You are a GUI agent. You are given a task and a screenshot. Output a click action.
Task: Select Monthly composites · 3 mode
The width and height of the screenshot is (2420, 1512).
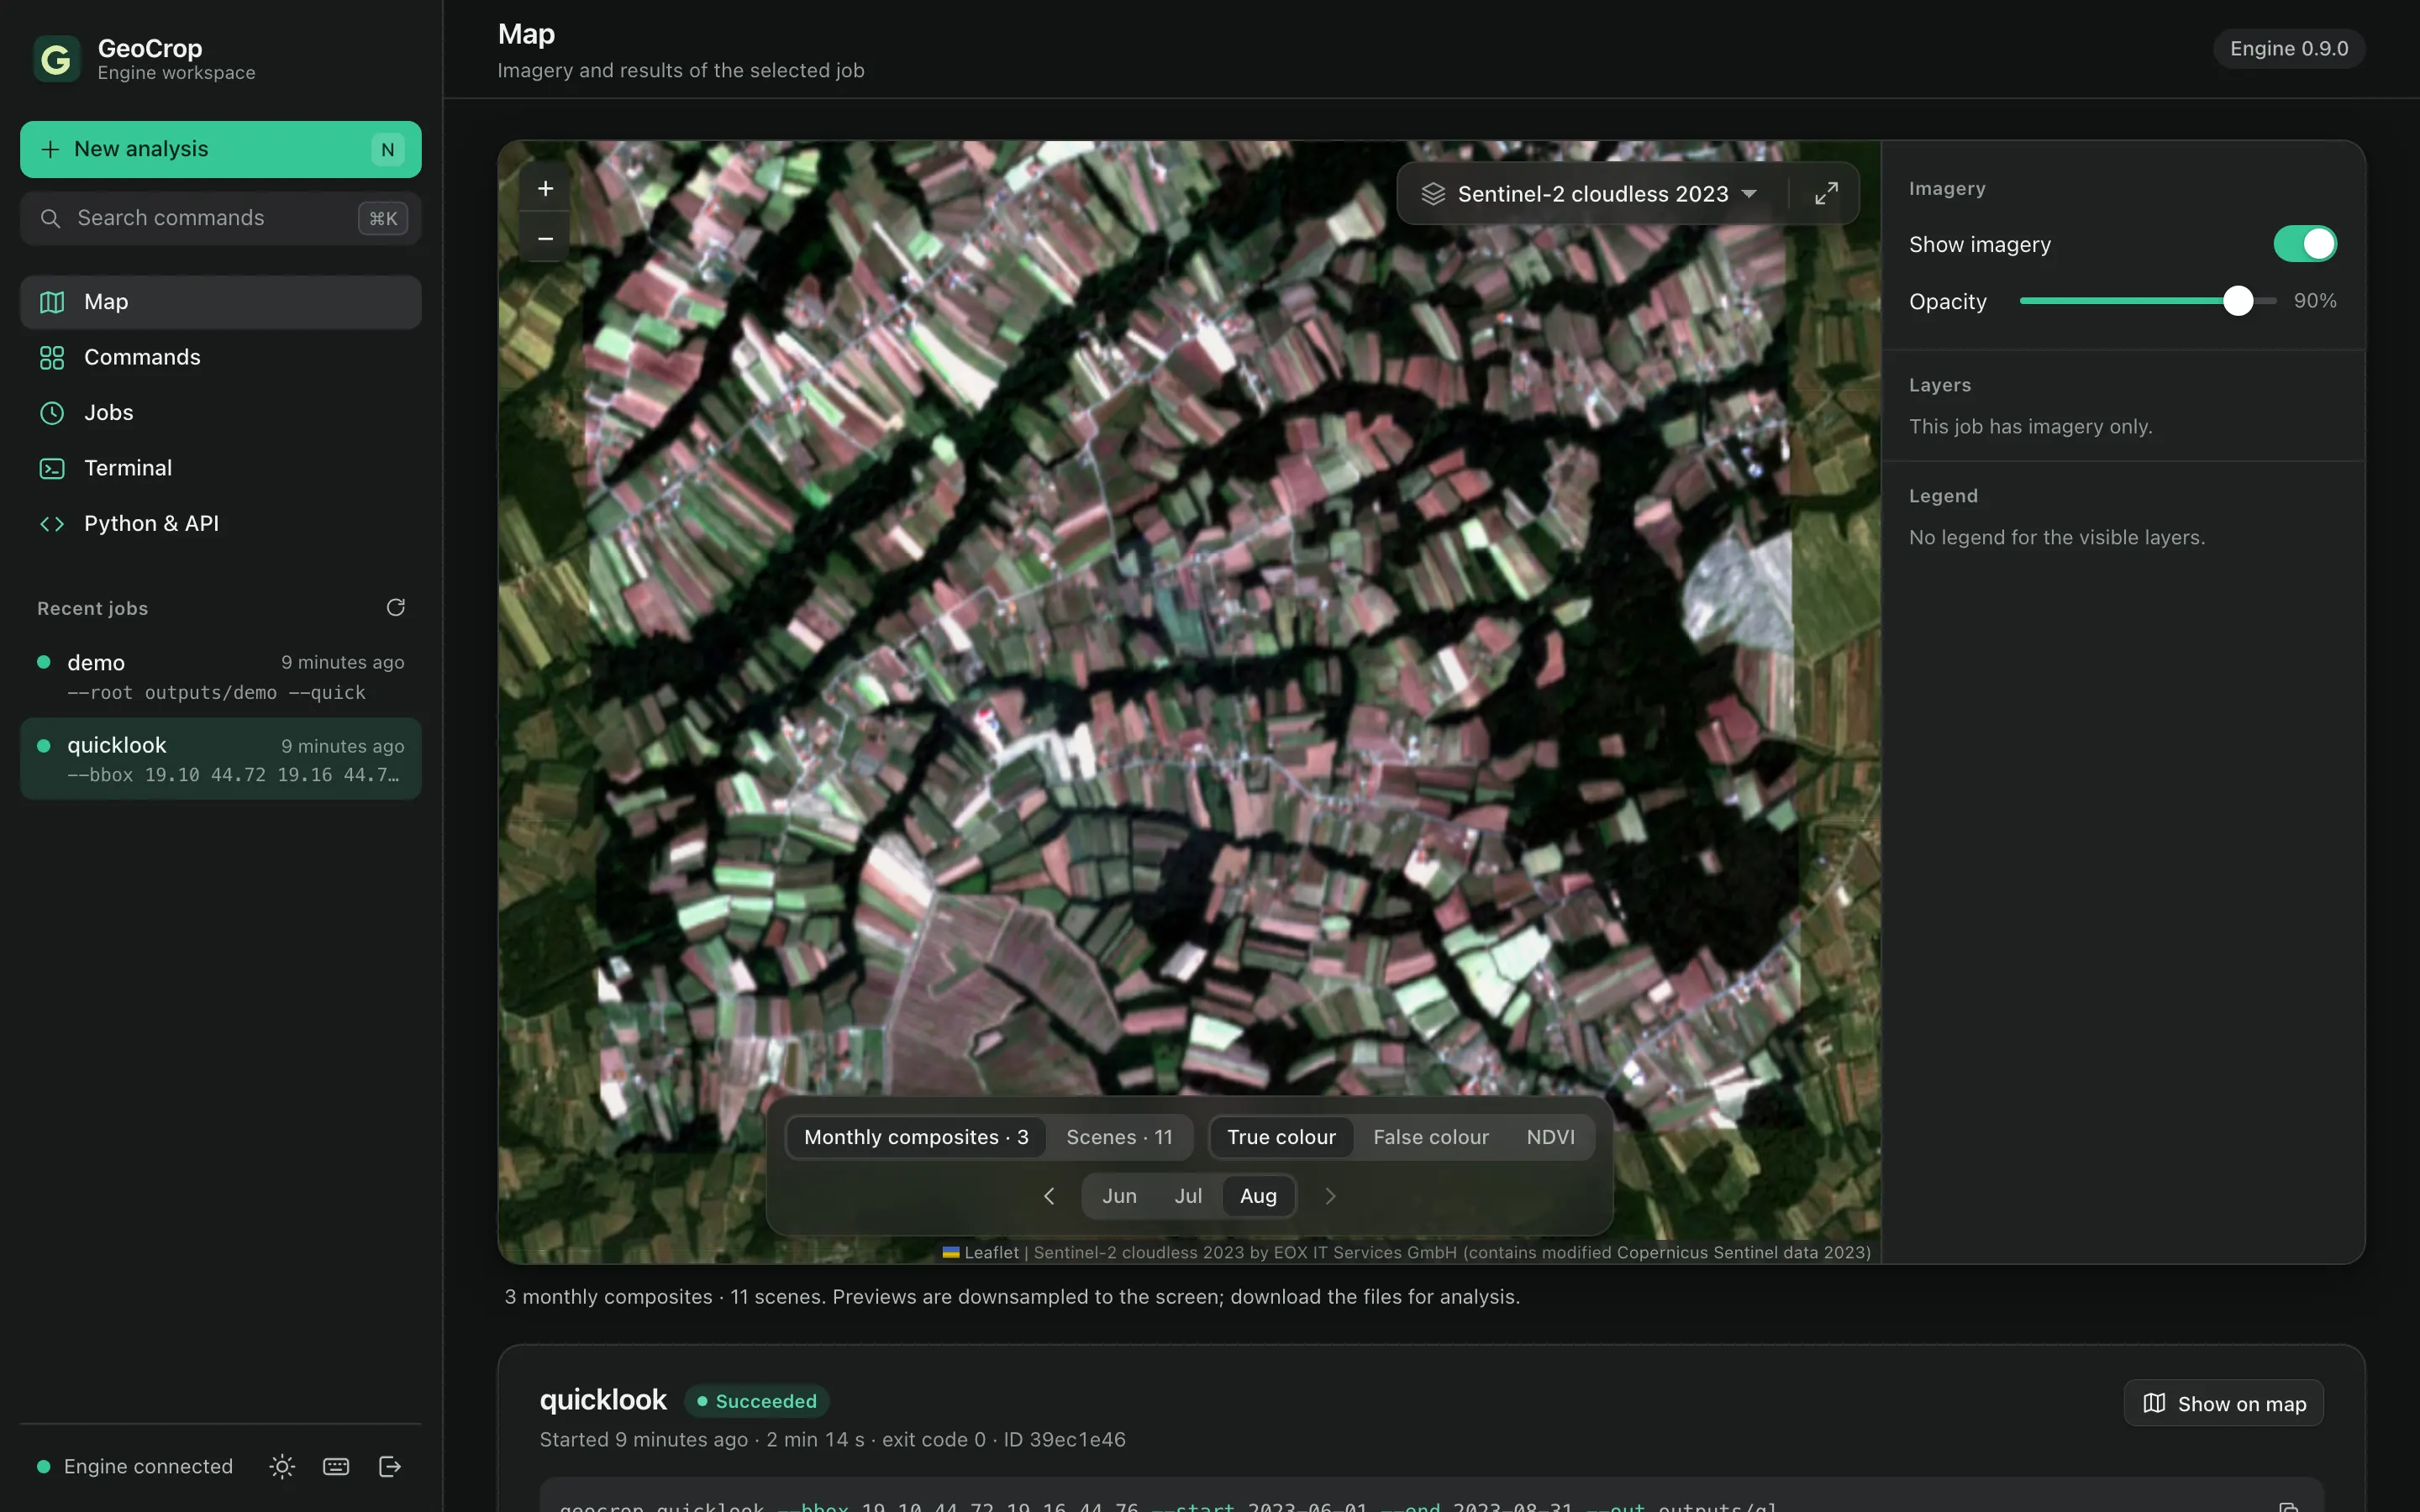click(916, 1137)
